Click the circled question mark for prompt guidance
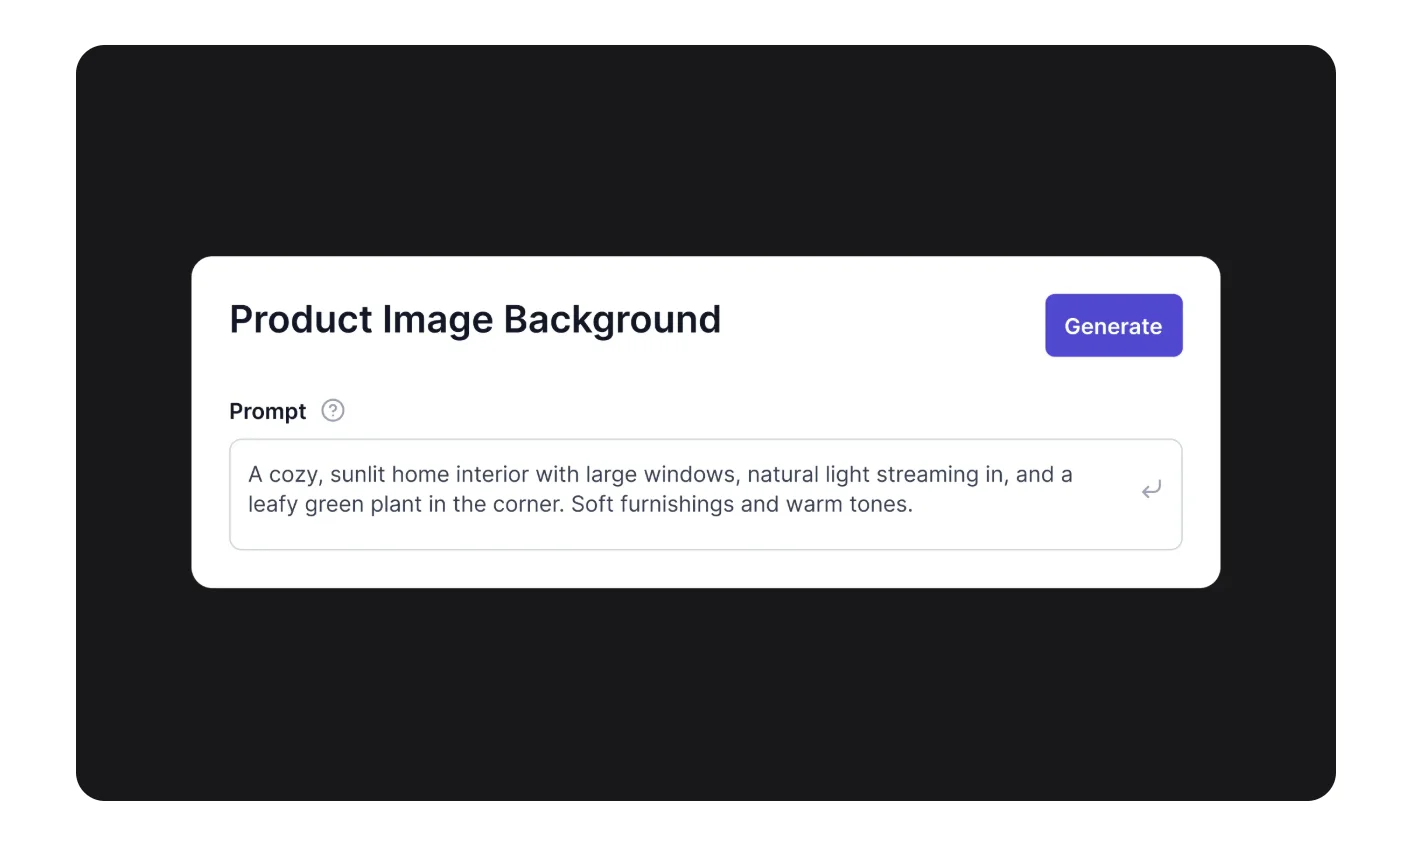Screen dimensions: 1402x866 click(332, 410)
